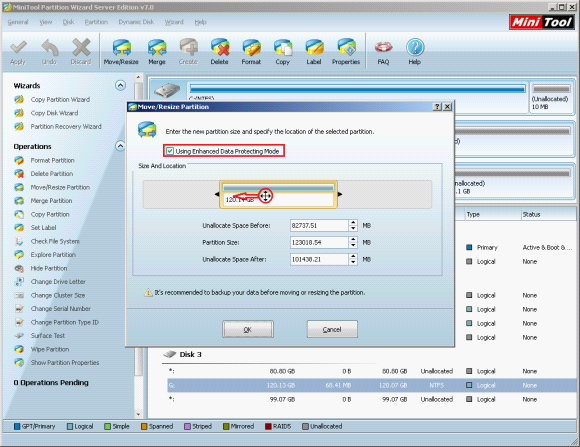The height and width of the screenshot is (447, 580).
Task: Open the Wizard menu
Action: tap(174, 22)
